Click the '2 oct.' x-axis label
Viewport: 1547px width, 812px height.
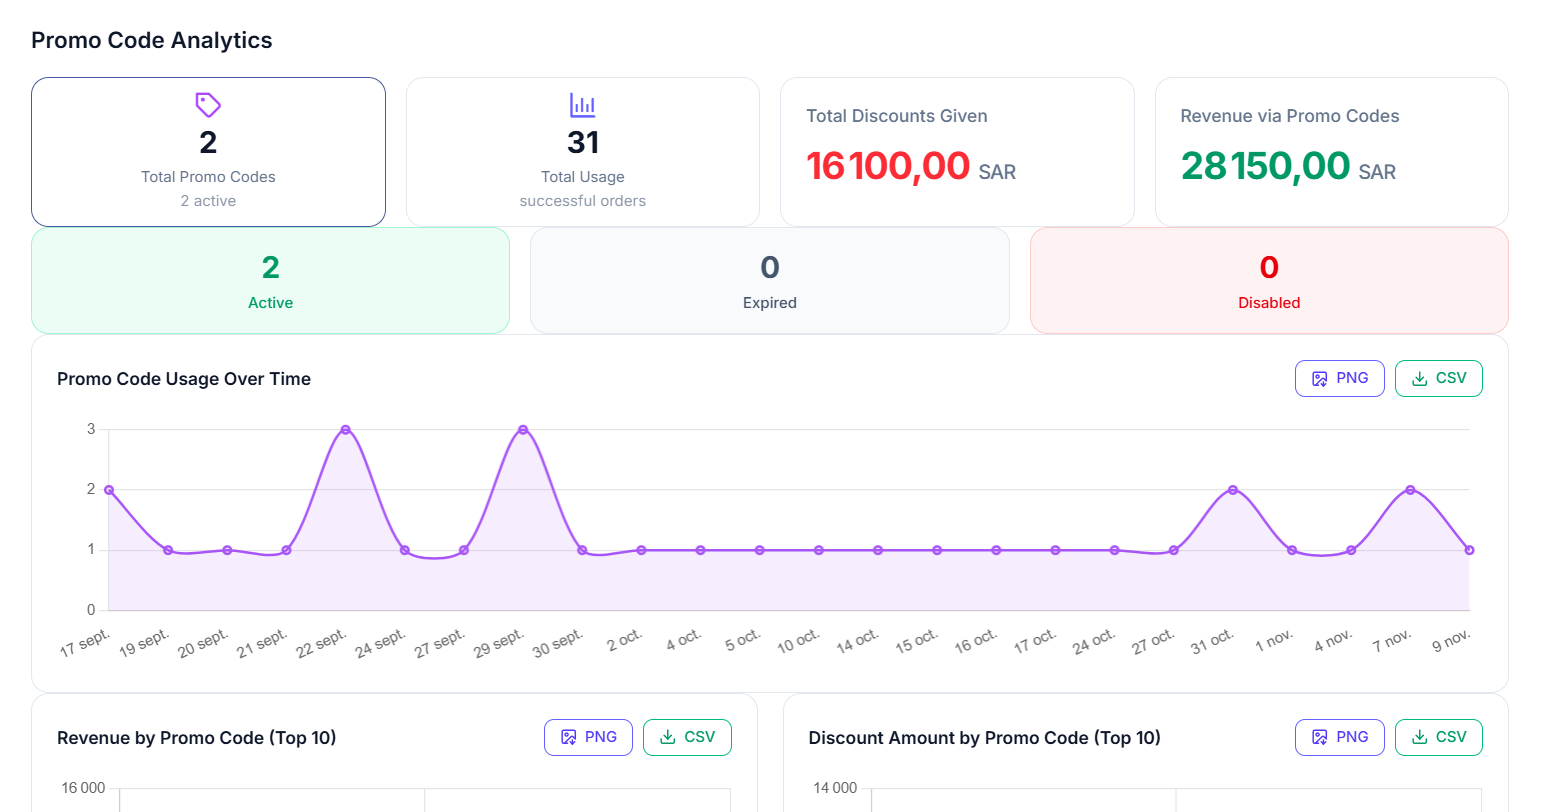[625, 640]
